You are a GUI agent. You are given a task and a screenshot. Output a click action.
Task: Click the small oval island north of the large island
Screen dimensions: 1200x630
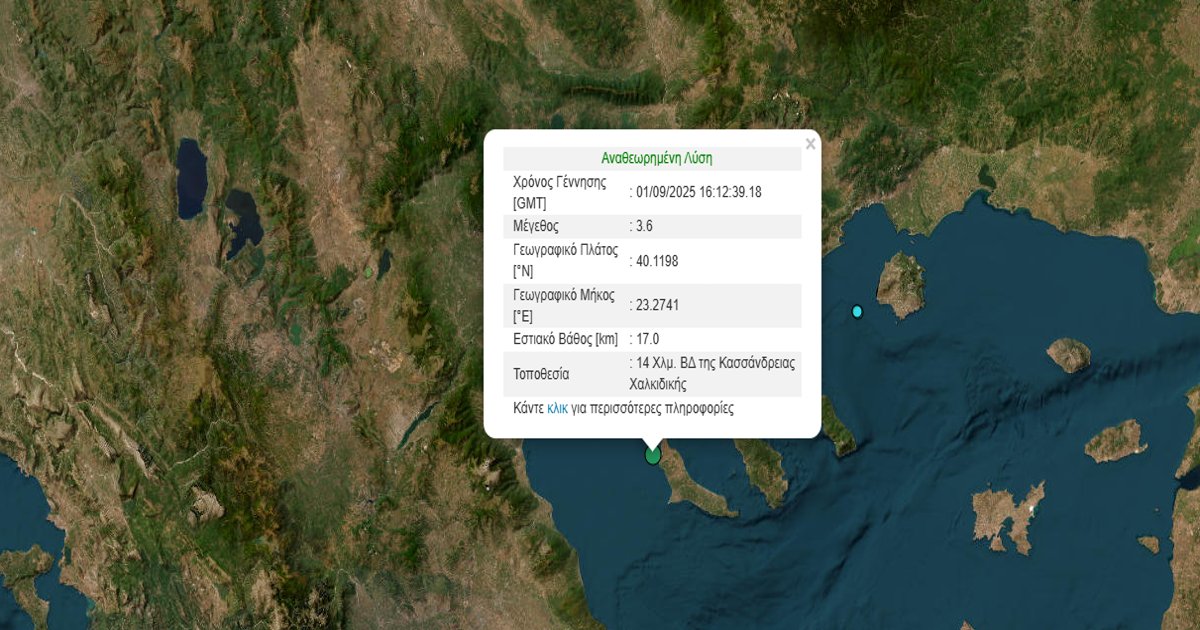tap(1068, 354)
